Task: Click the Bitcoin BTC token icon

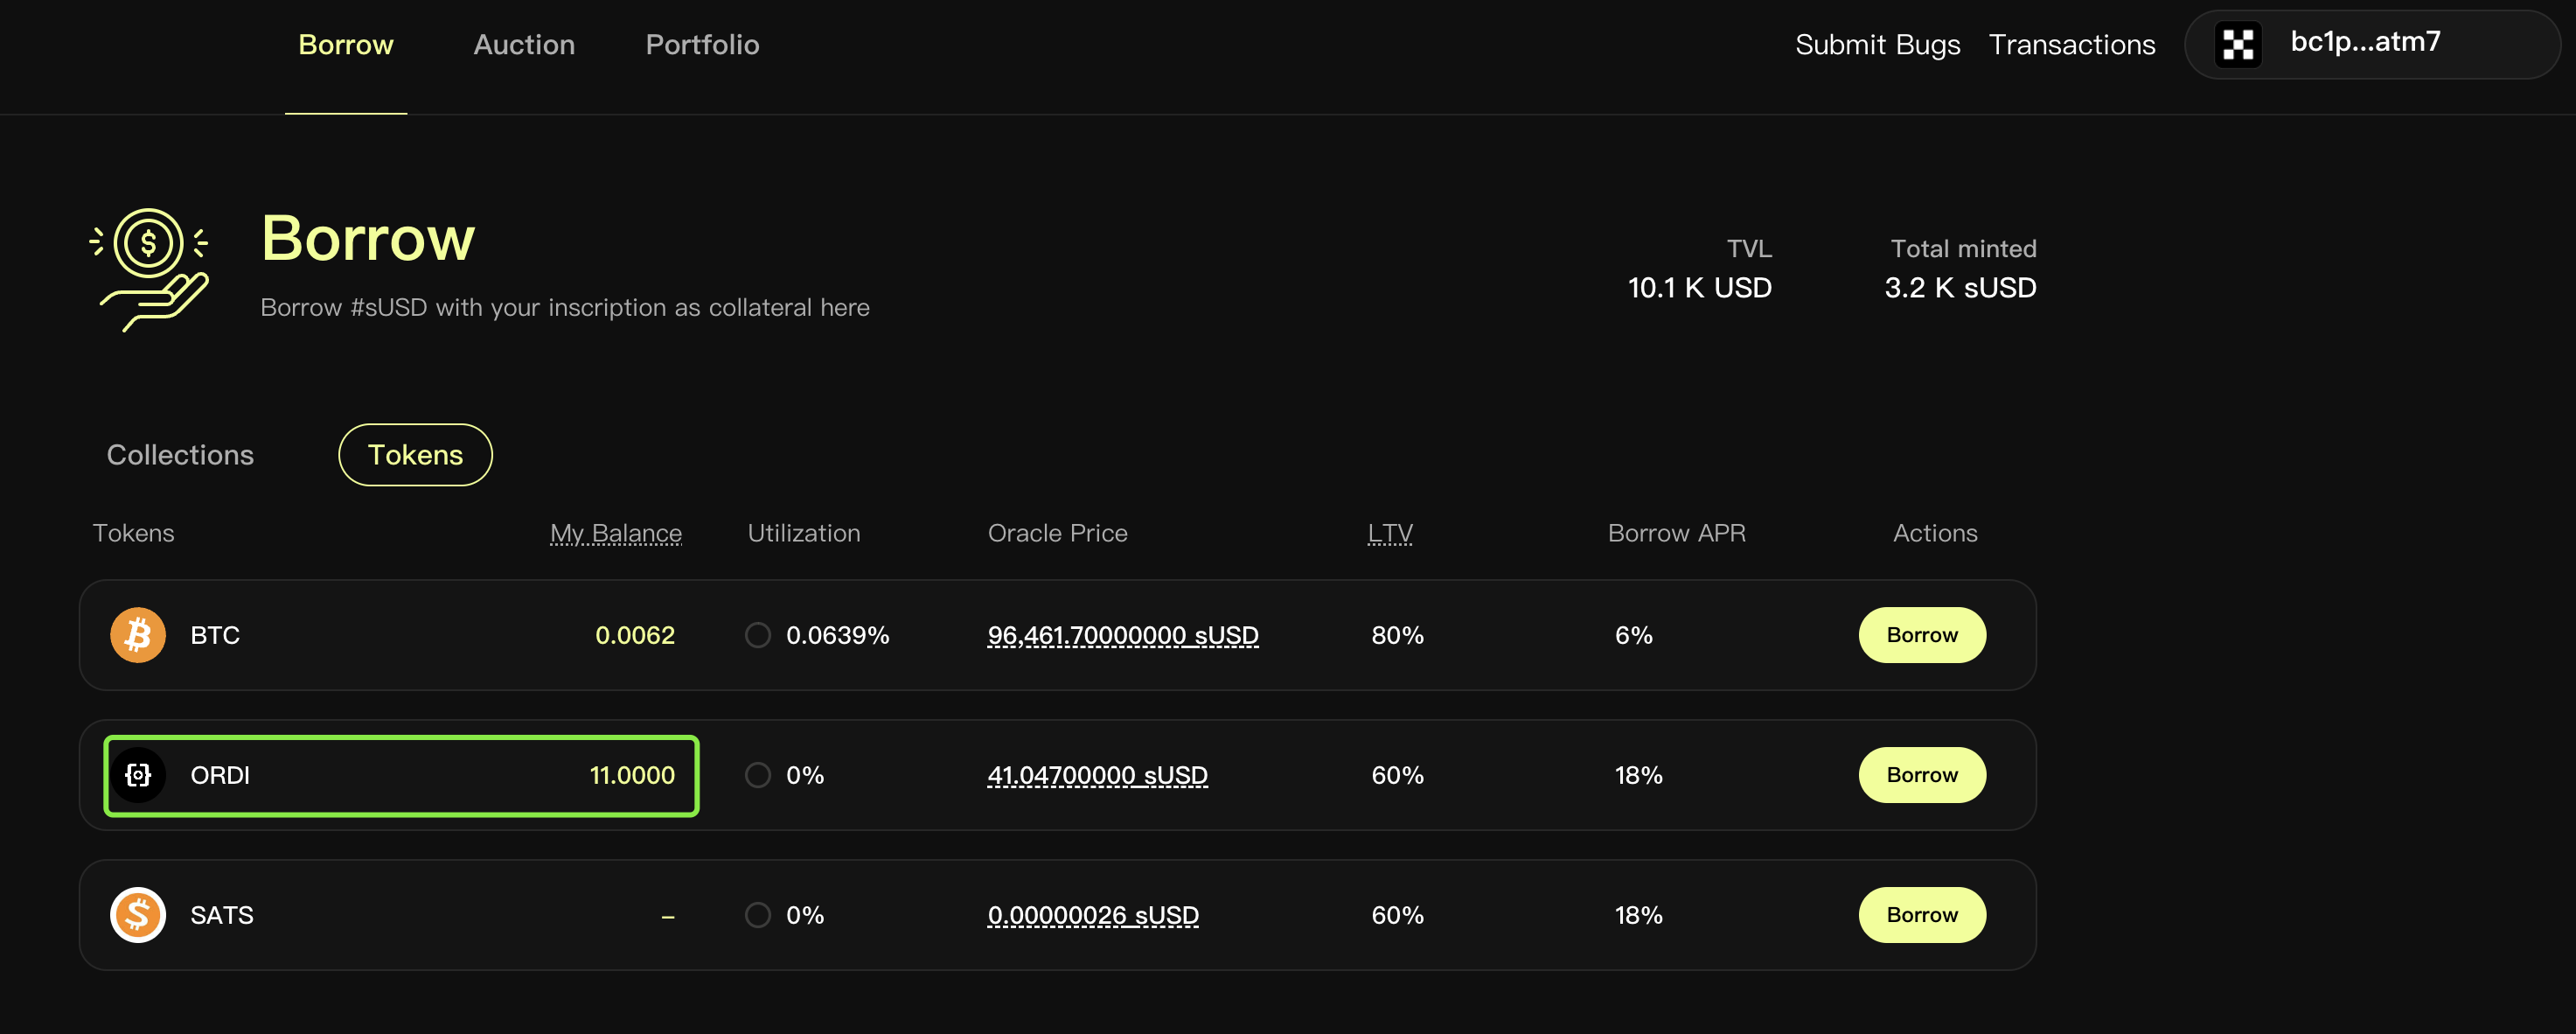Action: pos(138,635)
